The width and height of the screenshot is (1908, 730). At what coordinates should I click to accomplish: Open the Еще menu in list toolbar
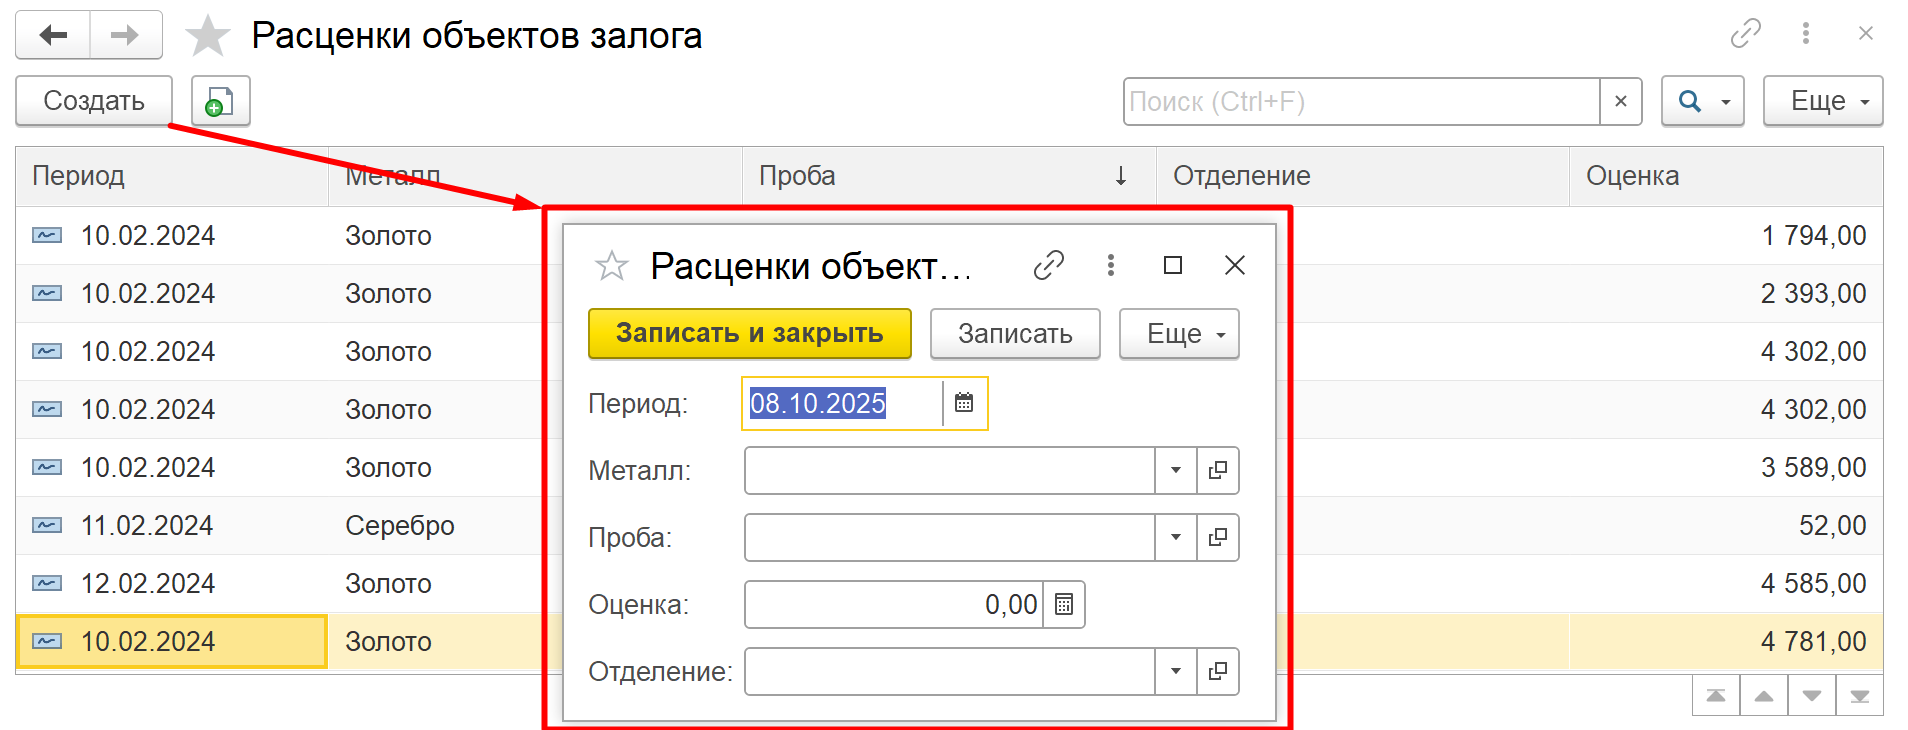tap(1822, 101)
